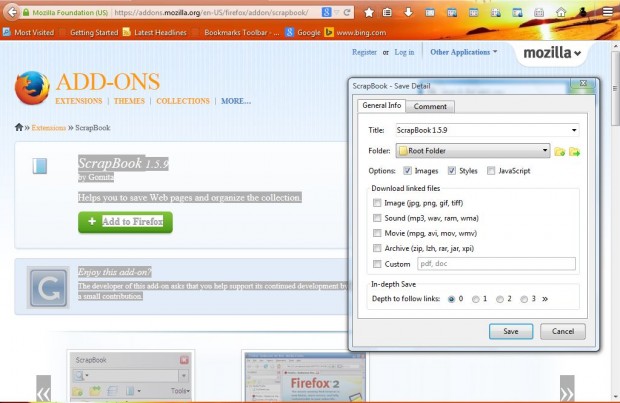The height and width of the screenshot is (403, 620).
Task: Open Latest Headlines feed bookmark
Action: [155, 32]
